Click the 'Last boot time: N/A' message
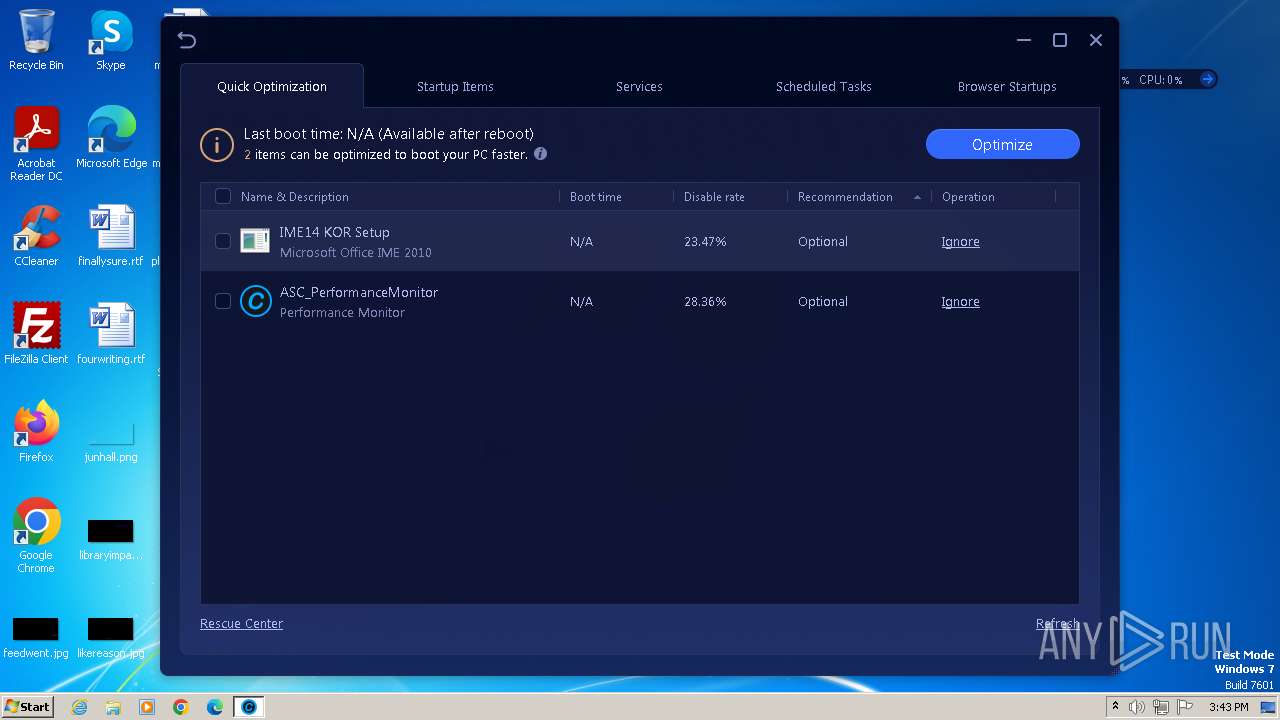The height and width of the screenshot is (720, 1280). (389, 134)
